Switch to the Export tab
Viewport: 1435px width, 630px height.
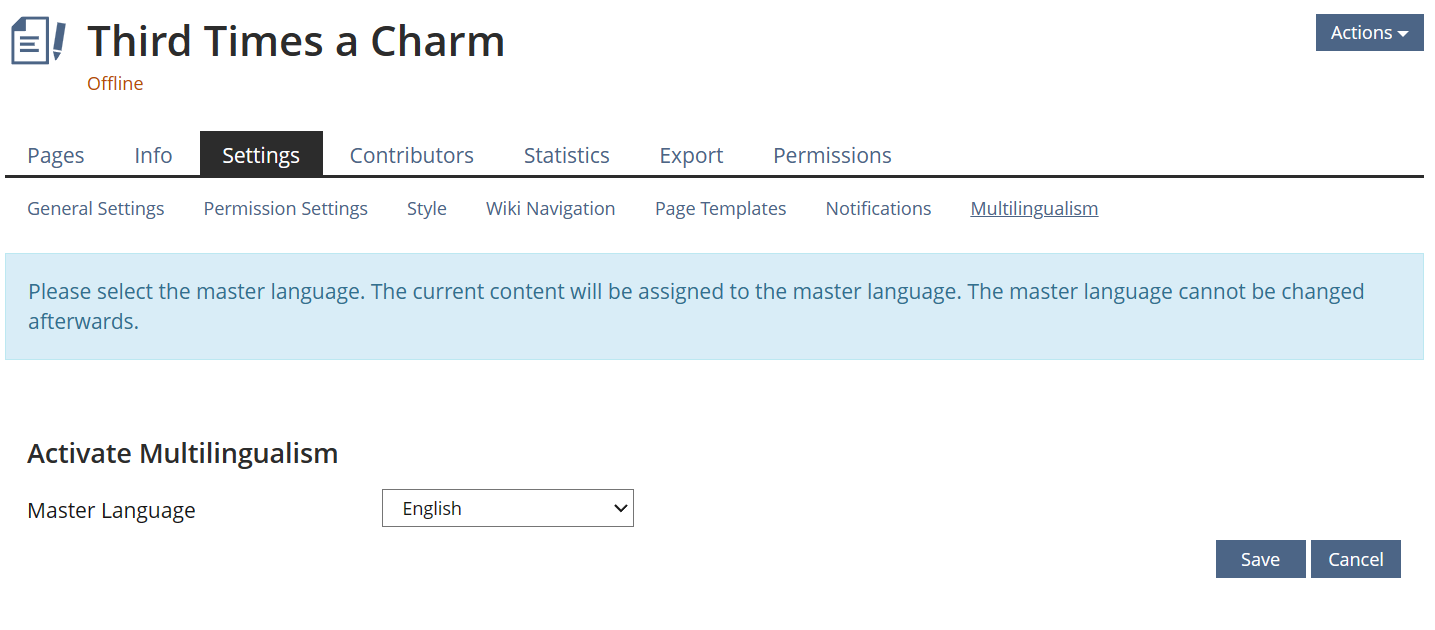click(x=691, y=155)
